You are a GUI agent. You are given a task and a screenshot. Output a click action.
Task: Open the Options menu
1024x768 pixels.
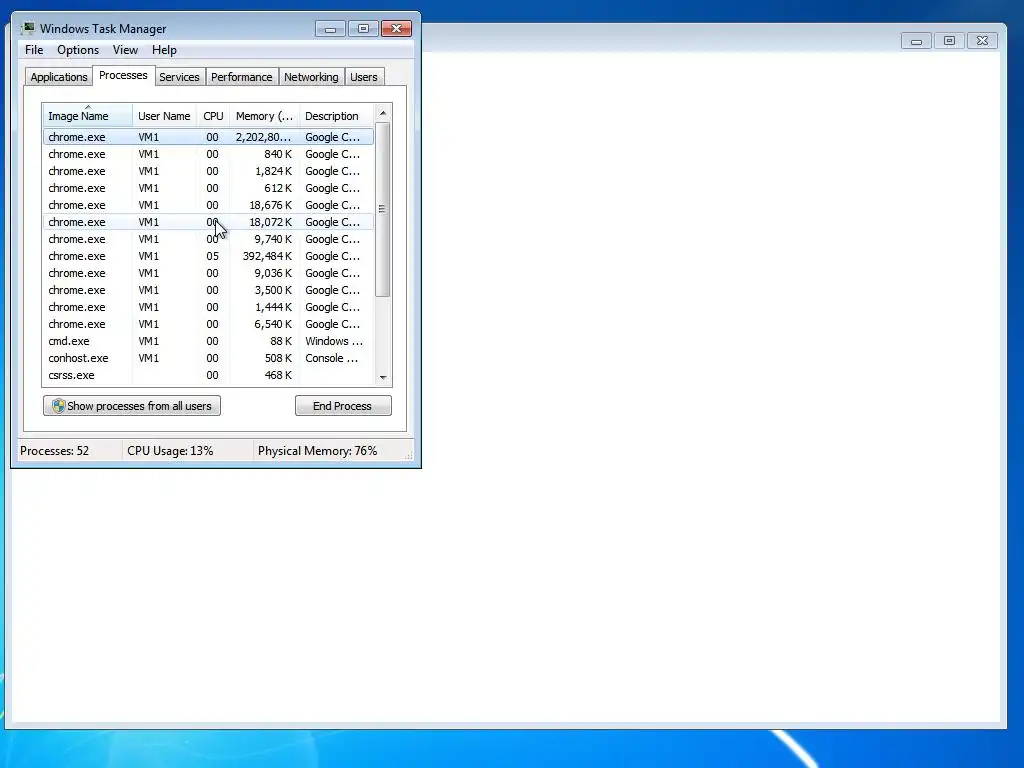[x=78, y=50]
